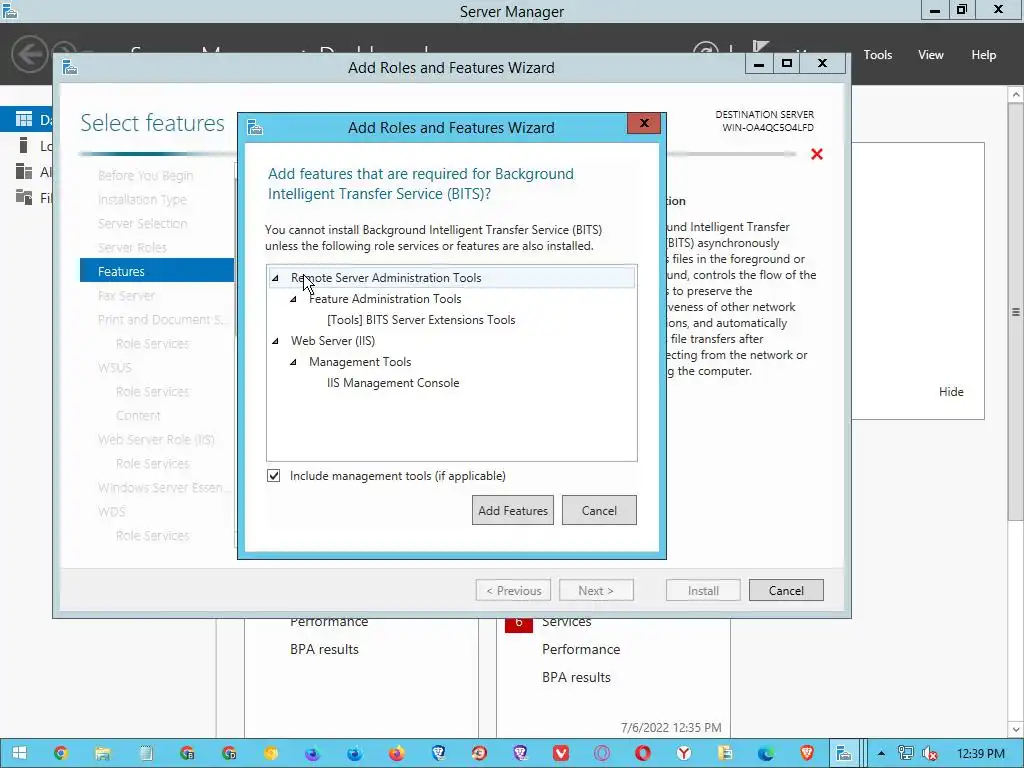The height and width of the screenshot is (768, 1024).
Task: Open muted volume tray icon
Action: pyautogui.click(x=930, y=753)
